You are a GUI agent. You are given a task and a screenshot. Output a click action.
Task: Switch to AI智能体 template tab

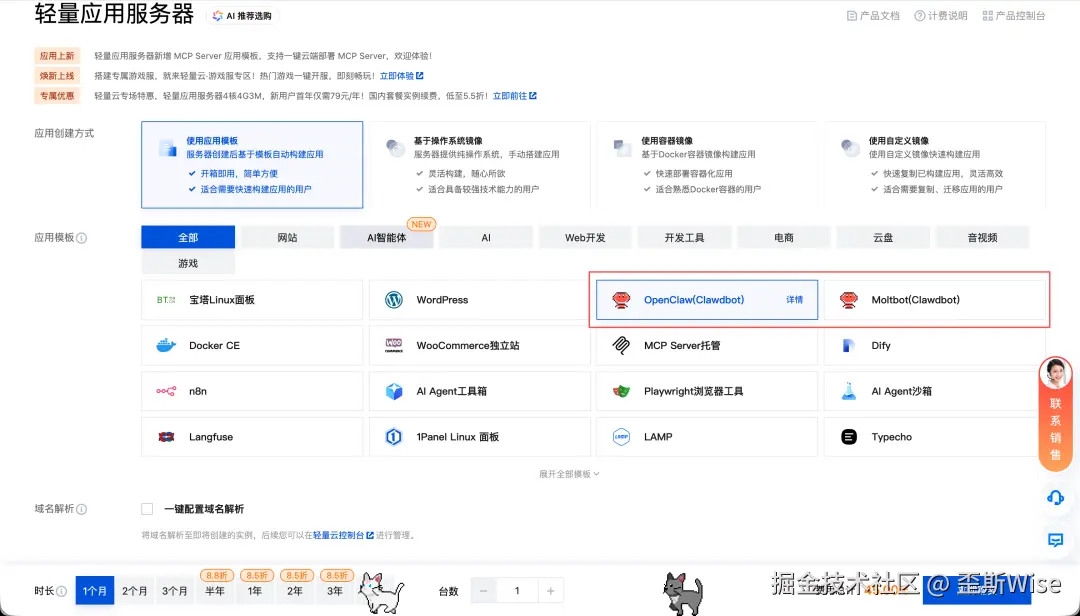(x=386, y=238)
